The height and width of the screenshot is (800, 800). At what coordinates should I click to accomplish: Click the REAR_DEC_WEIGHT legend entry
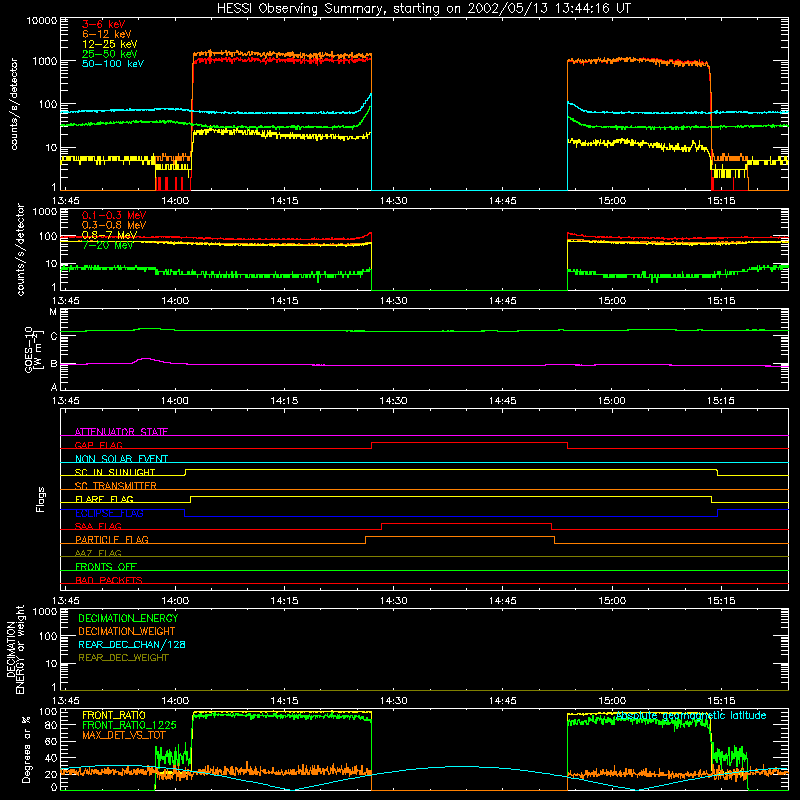(x=123, y=658)
